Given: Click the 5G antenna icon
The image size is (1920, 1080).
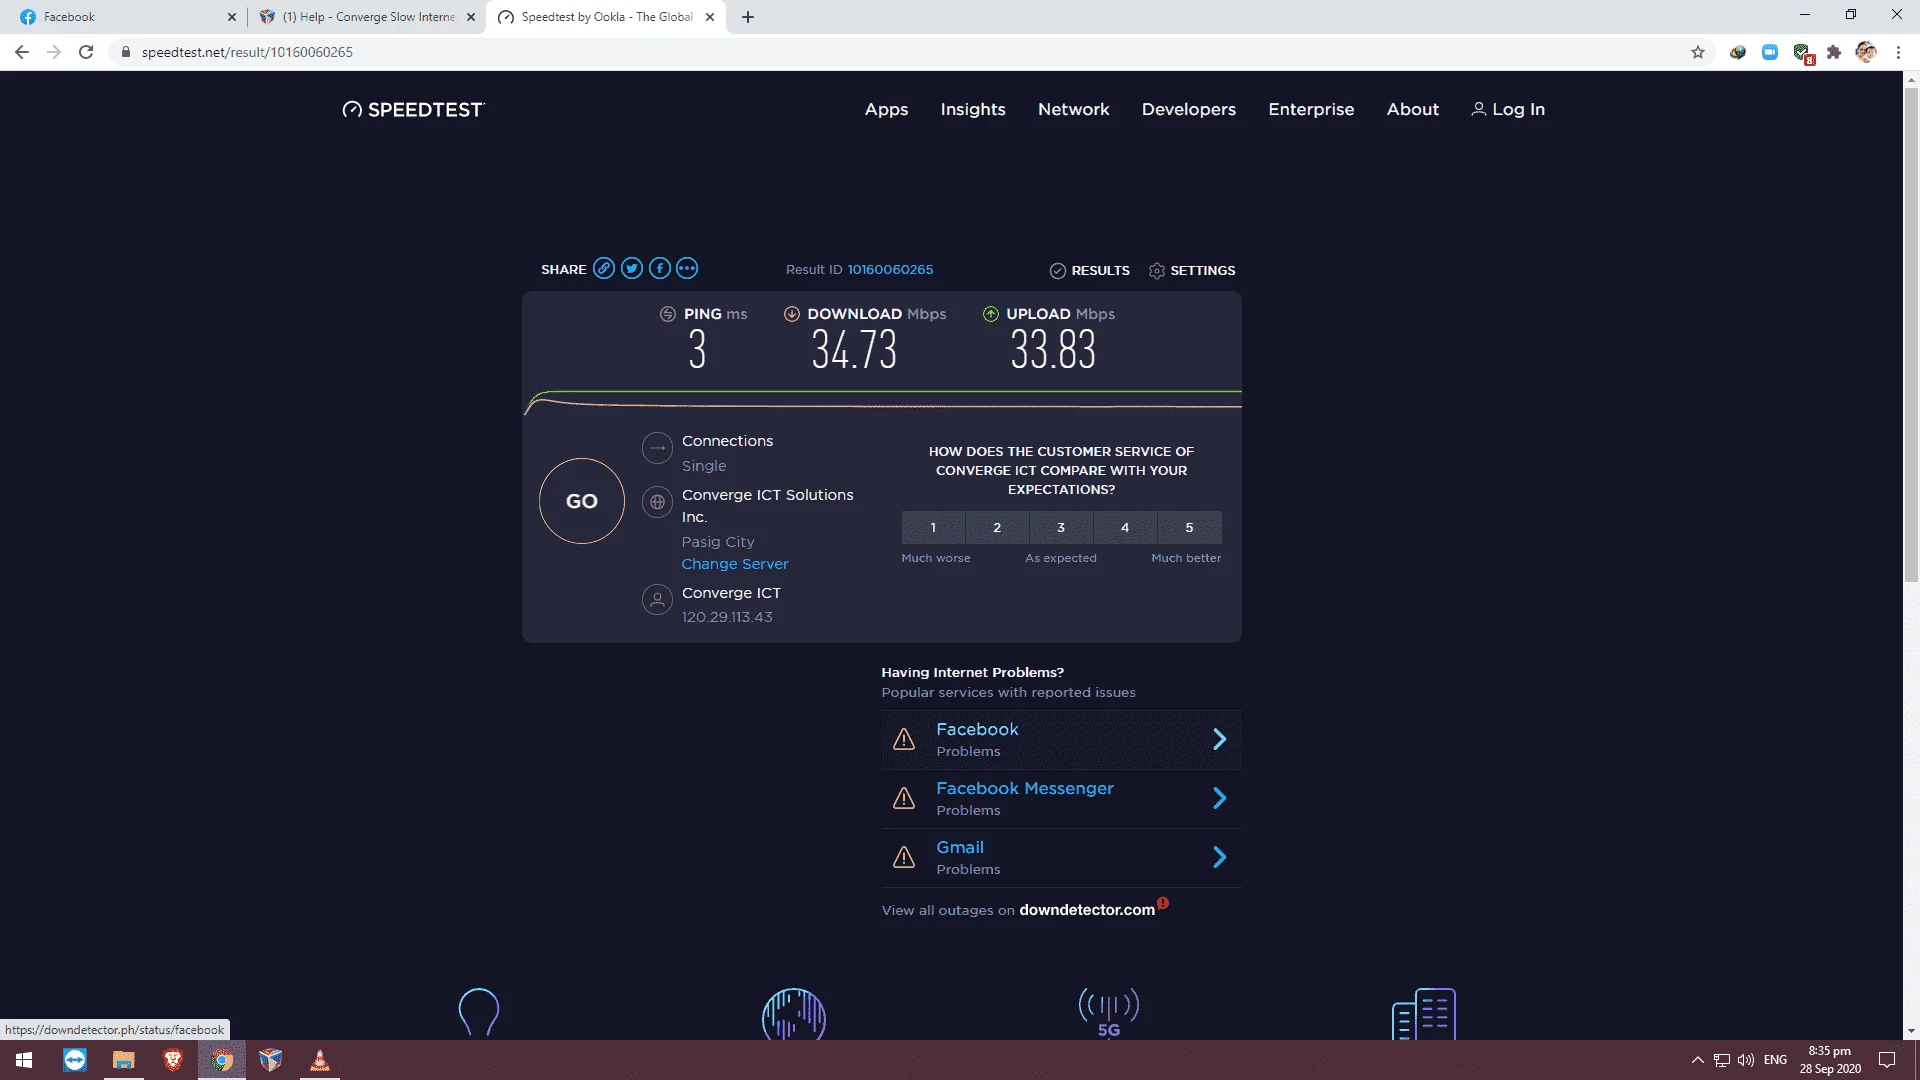Looking at the screenshot, I should pyautogui.click(x=1109, y=1012).
